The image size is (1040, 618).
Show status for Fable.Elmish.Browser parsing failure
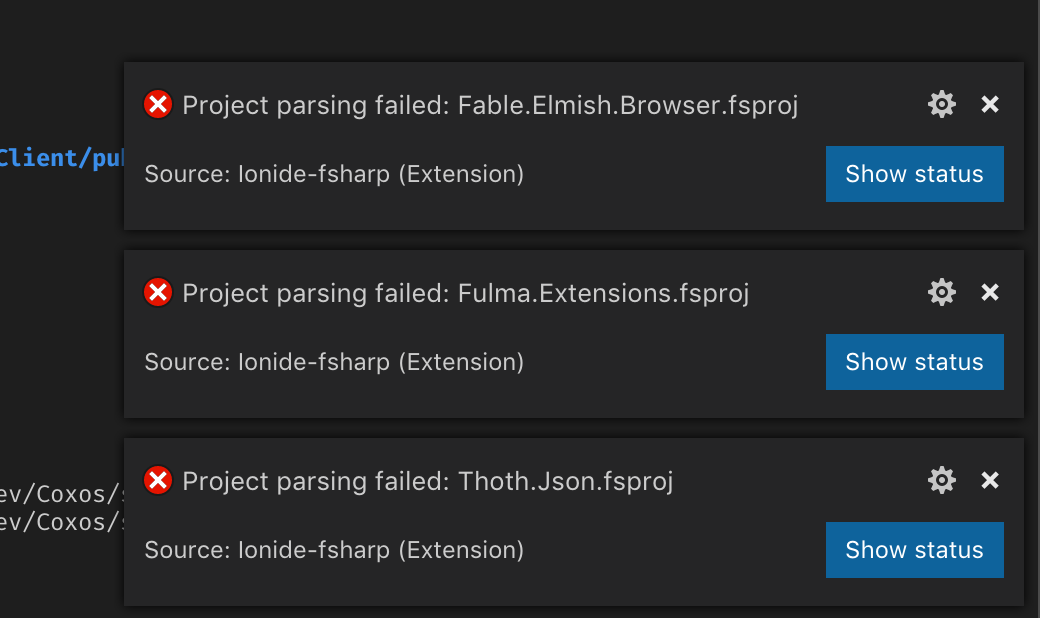click(914, 174)
